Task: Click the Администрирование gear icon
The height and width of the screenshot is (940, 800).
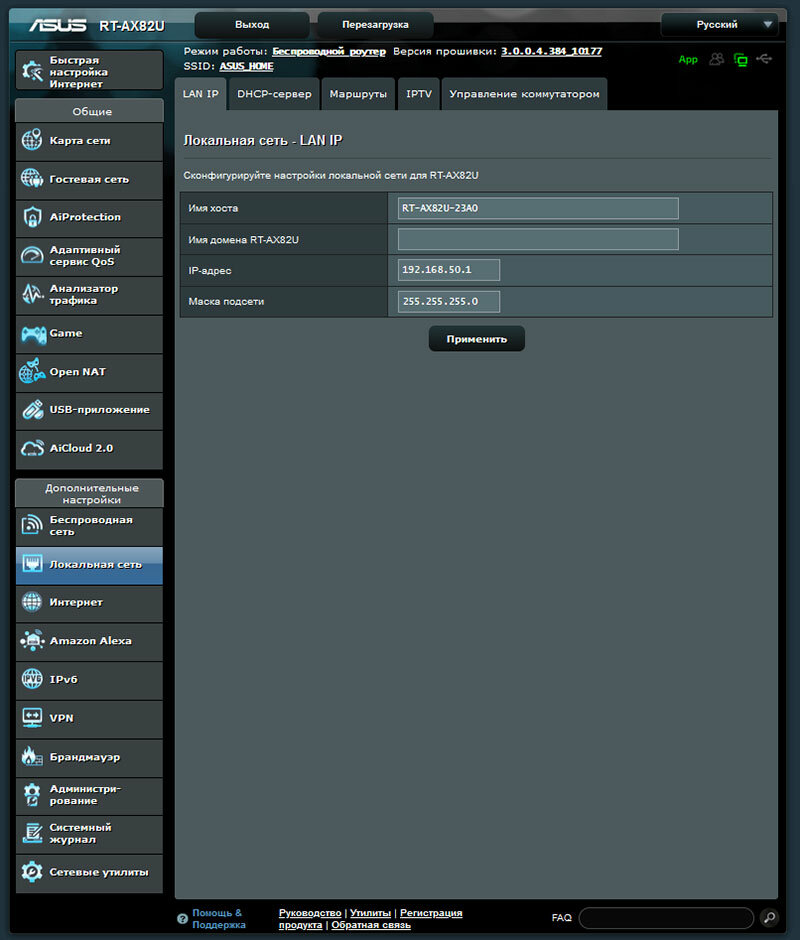Action: pos(32,794)
